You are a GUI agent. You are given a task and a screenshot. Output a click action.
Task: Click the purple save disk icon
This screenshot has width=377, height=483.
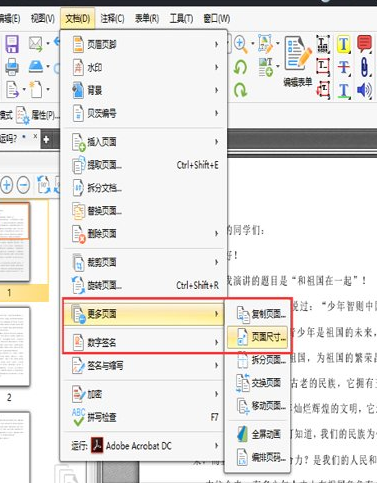click(x=12, y=44)
